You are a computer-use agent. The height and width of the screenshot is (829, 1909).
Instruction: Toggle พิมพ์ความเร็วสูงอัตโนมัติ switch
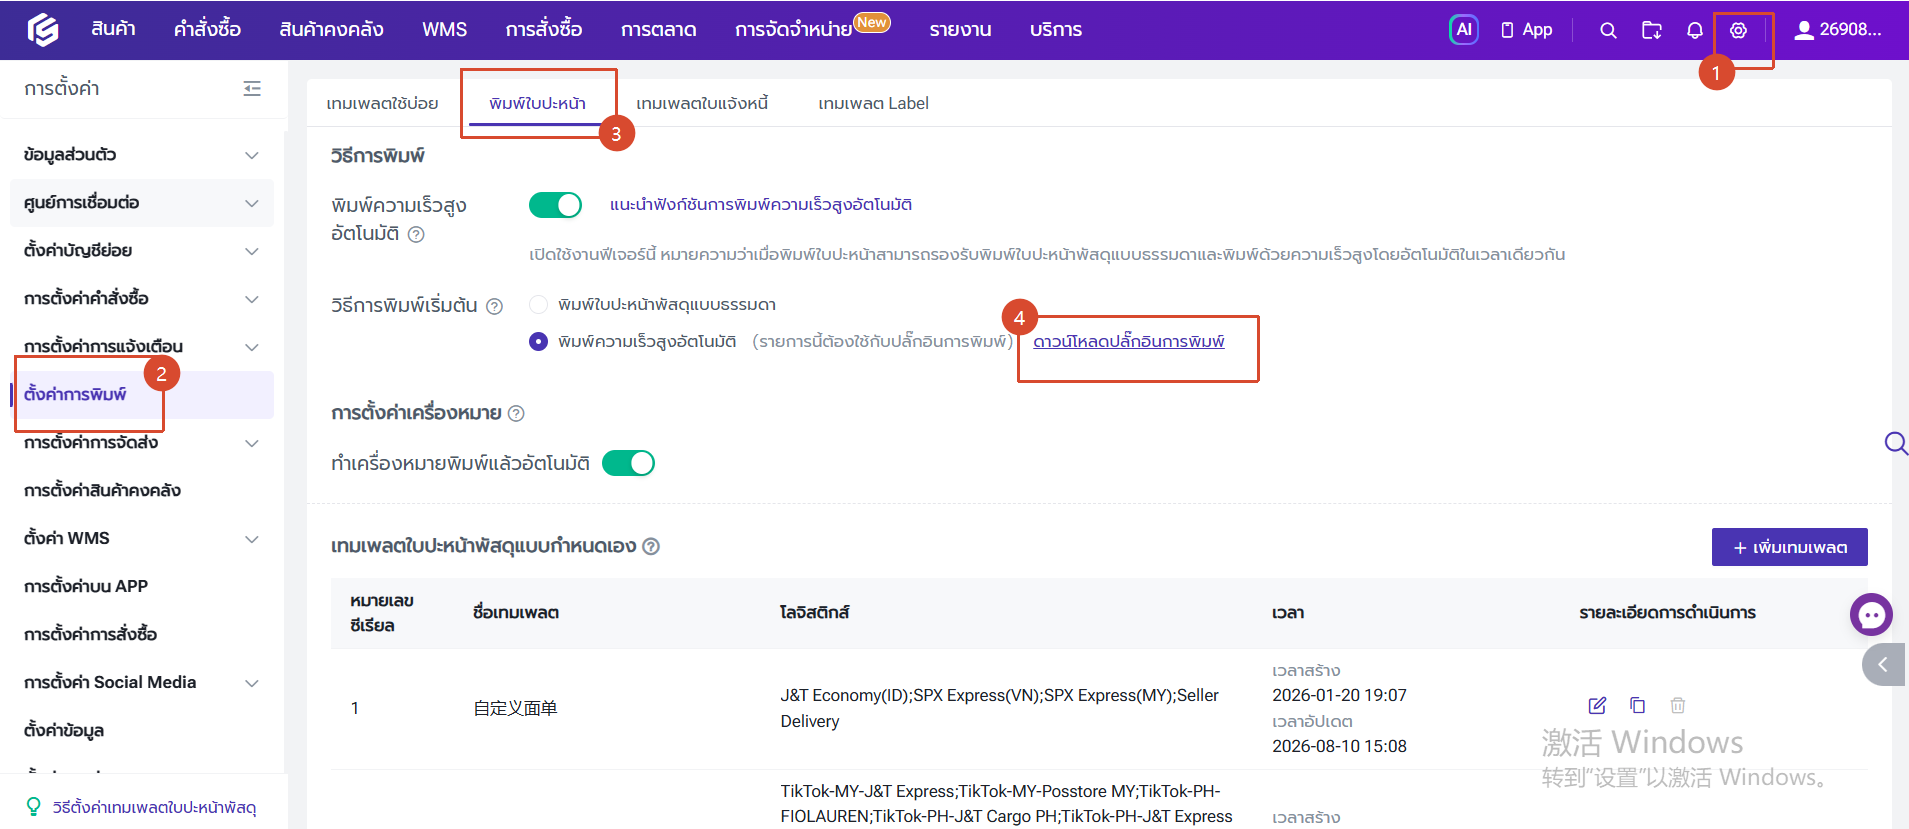pos(555,205)
